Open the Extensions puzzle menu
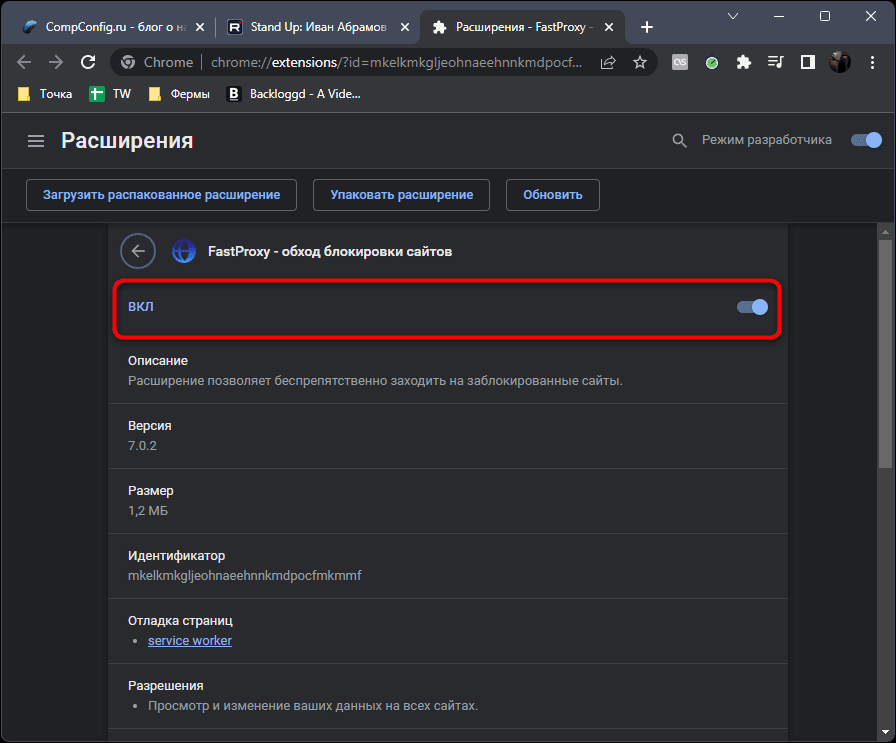896x743 pixels. (x=744, y=62)
